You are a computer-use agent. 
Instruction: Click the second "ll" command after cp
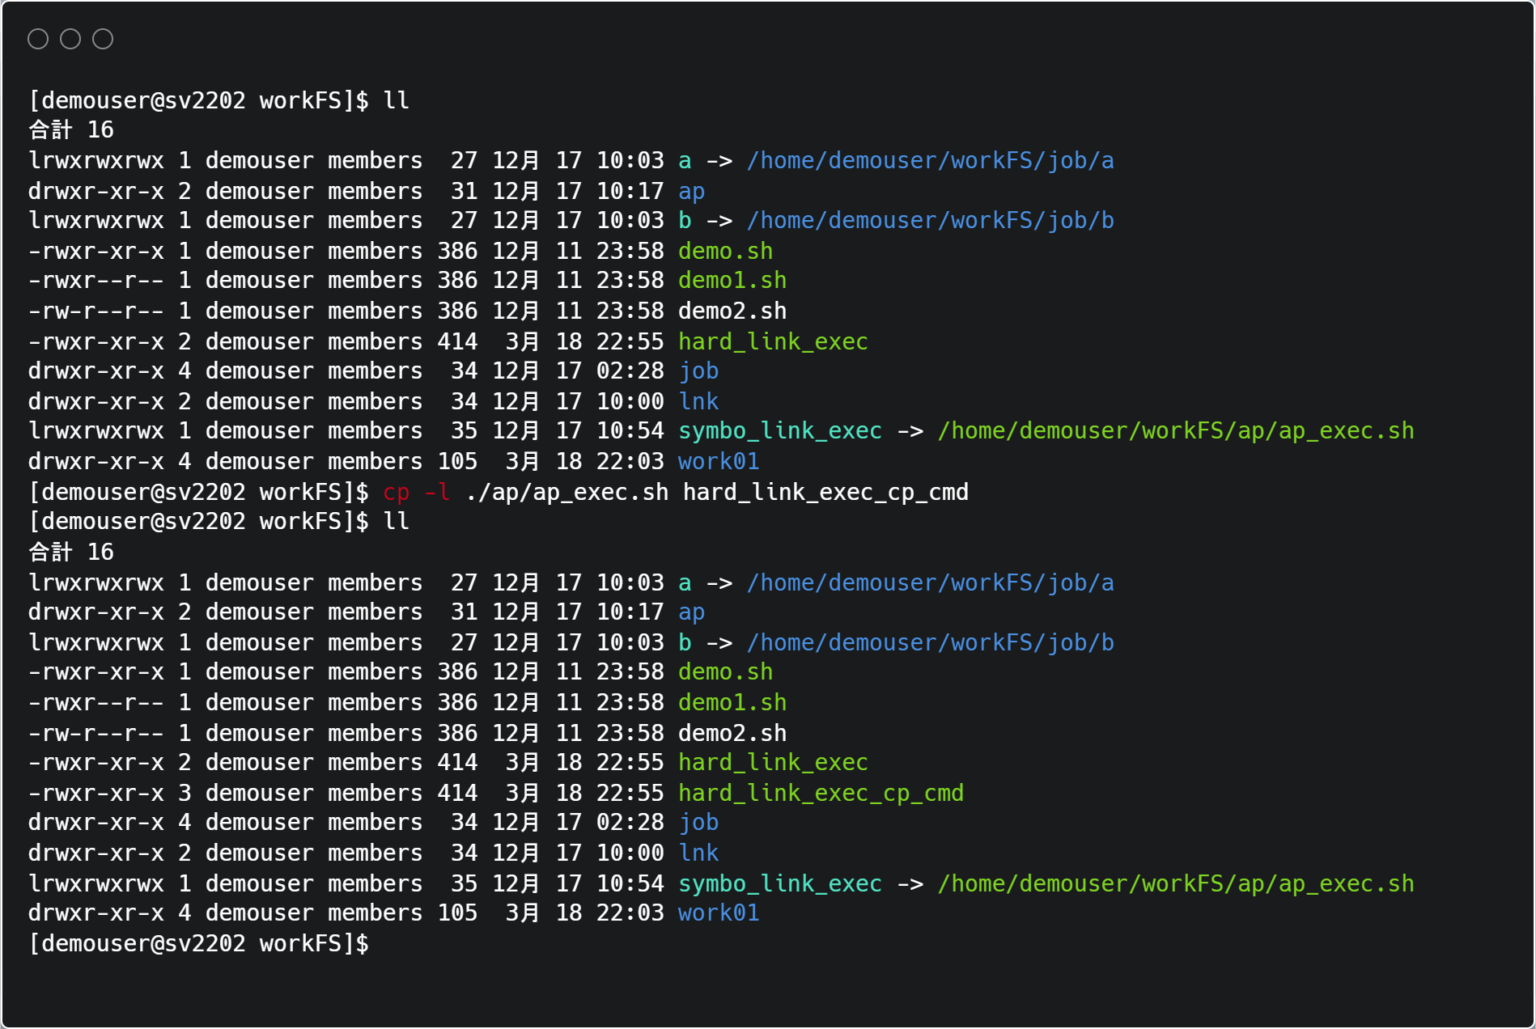point(396,521)
